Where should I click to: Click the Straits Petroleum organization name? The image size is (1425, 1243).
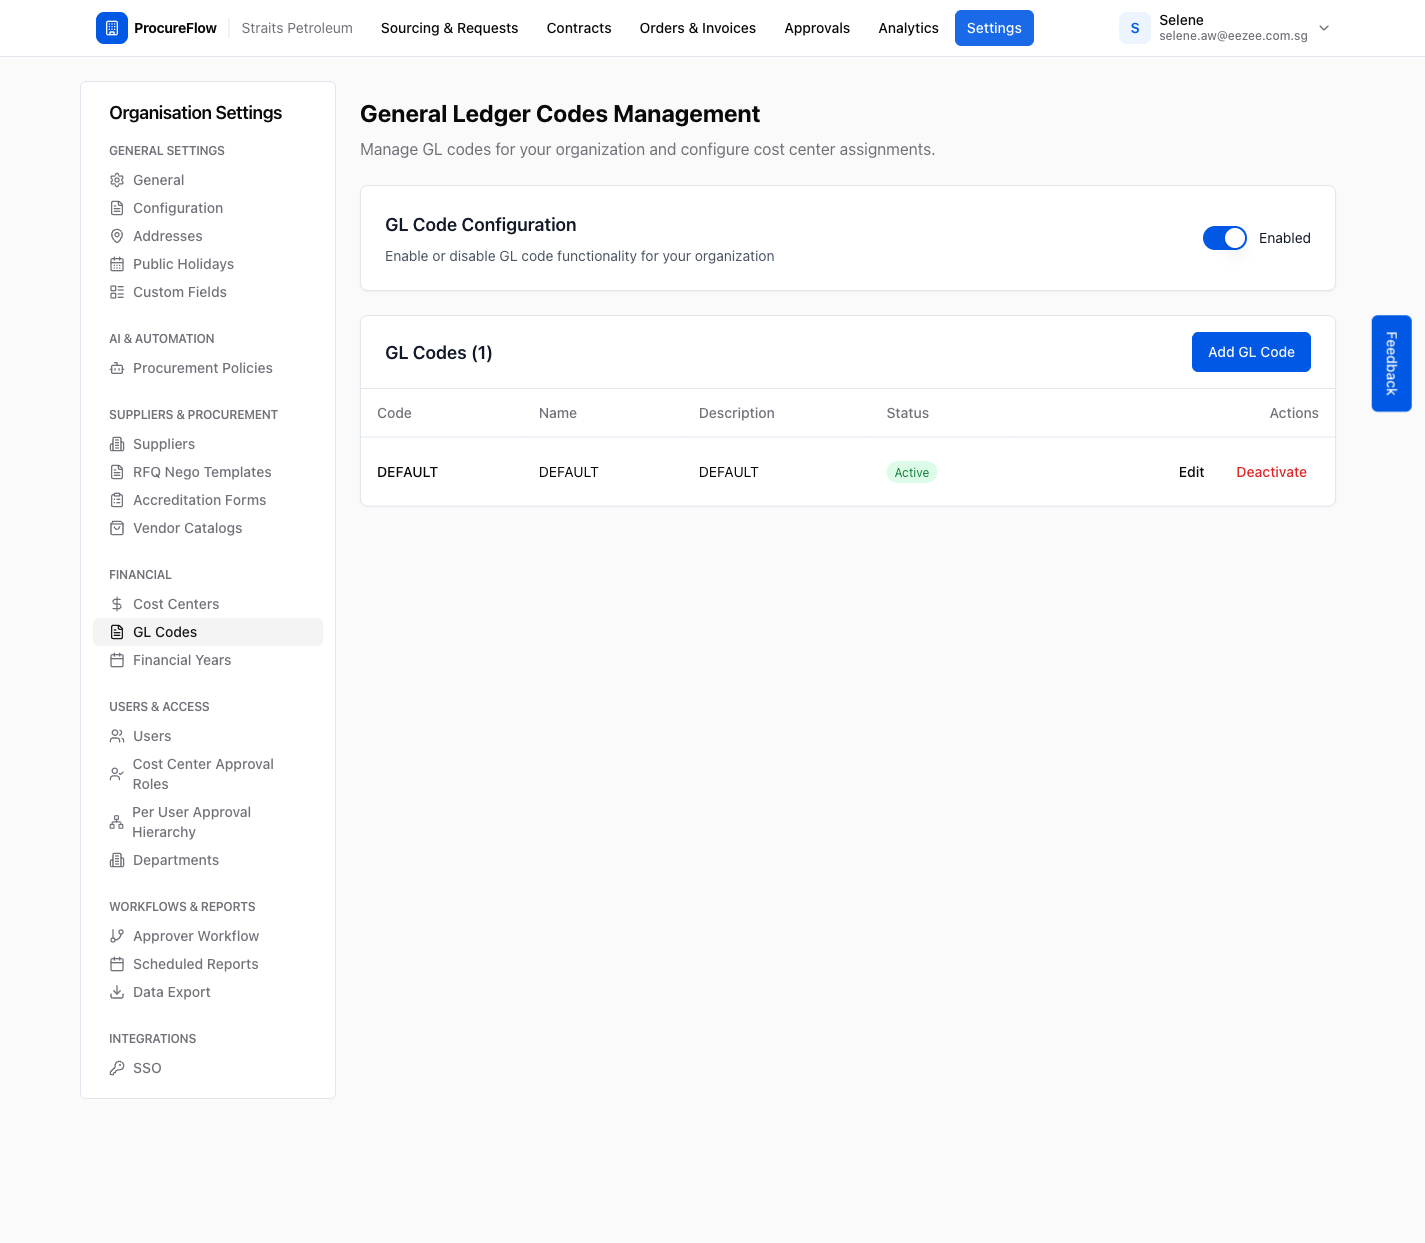(x=297, y=28)
